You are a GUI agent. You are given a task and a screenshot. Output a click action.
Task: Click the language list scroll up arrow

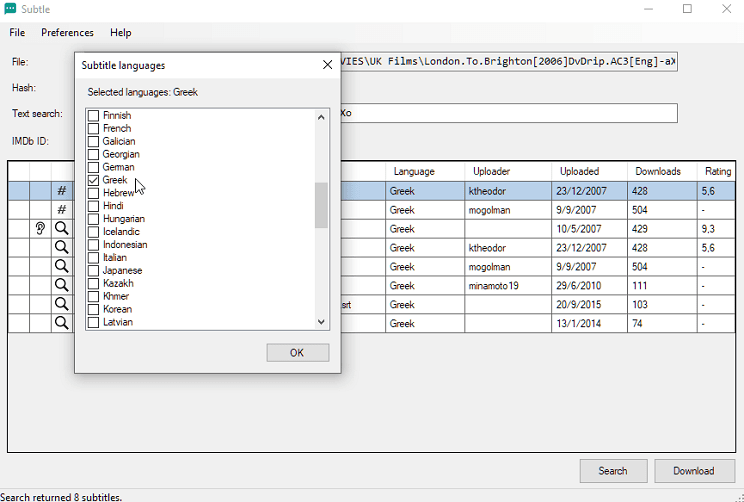coord(321,117)
